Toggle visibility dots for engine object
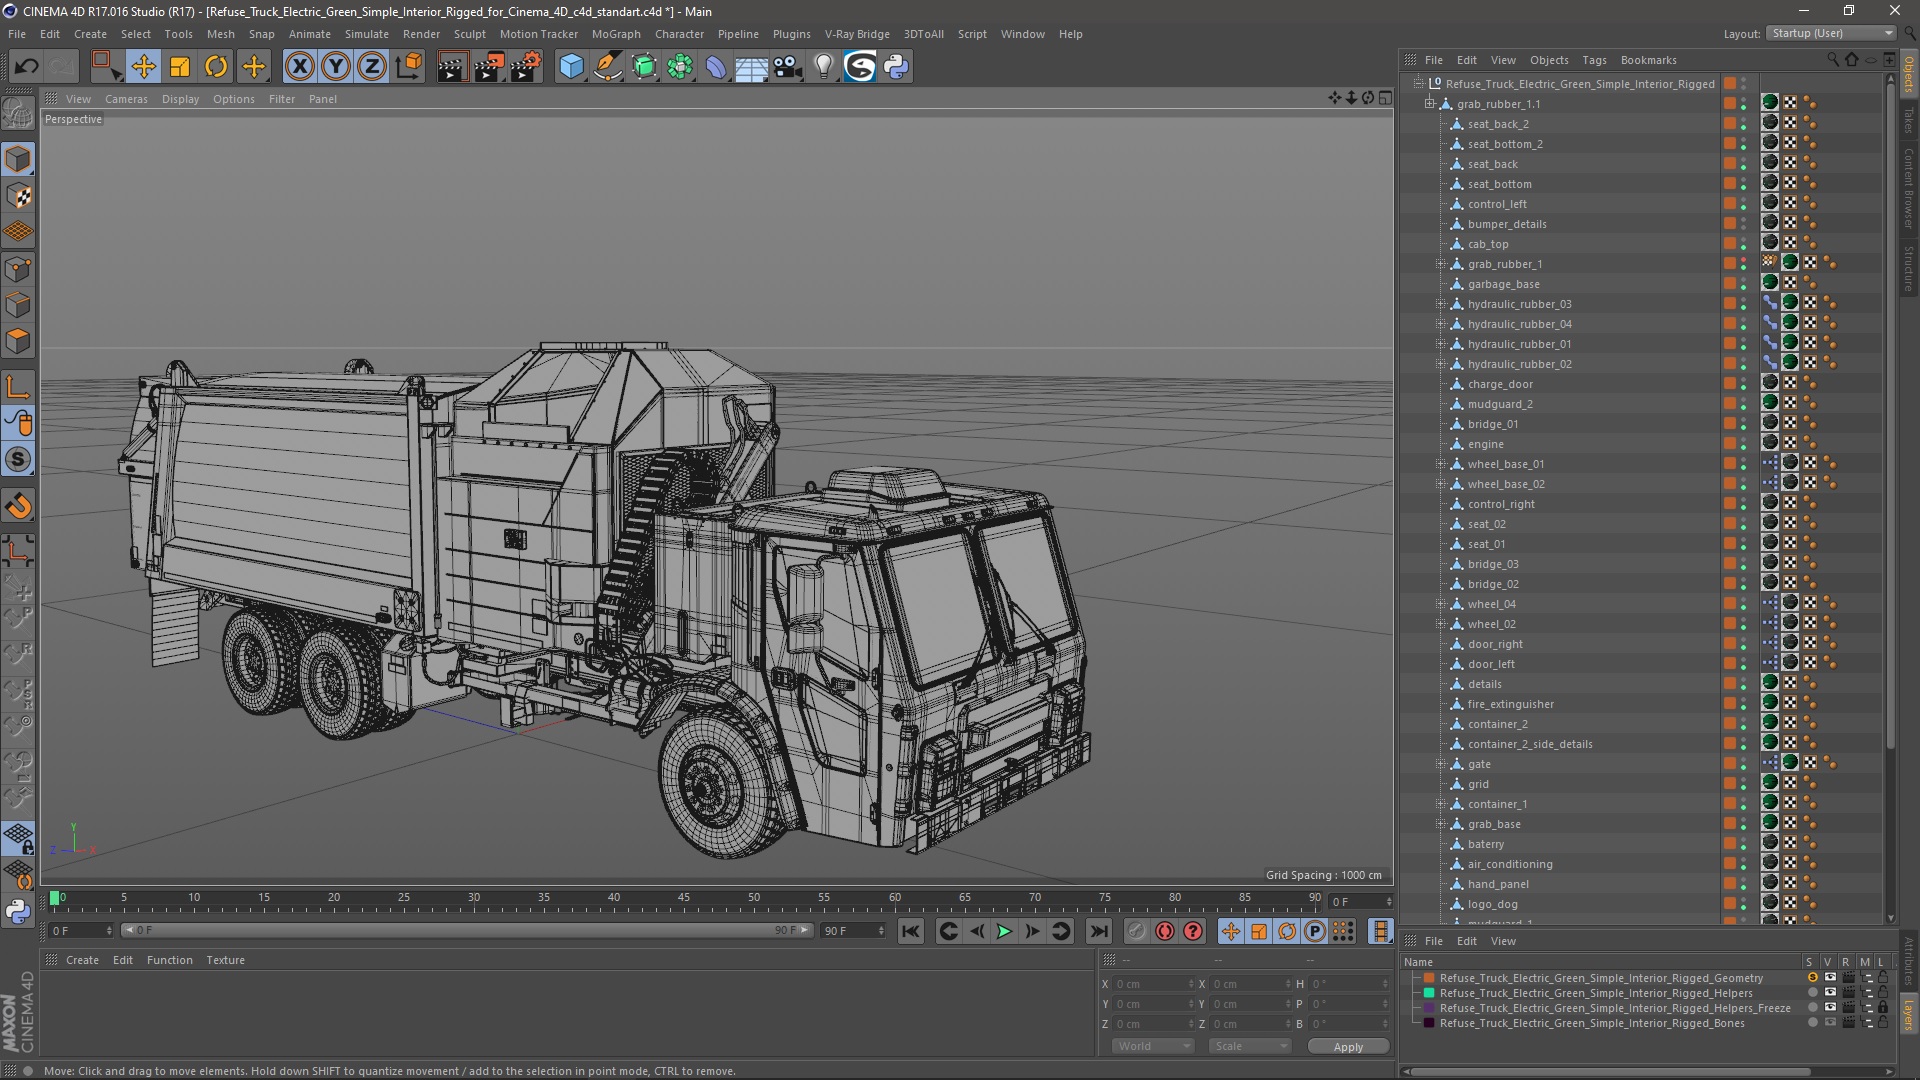This screenshot has height=1080, width=1920. coord(1744,444)
